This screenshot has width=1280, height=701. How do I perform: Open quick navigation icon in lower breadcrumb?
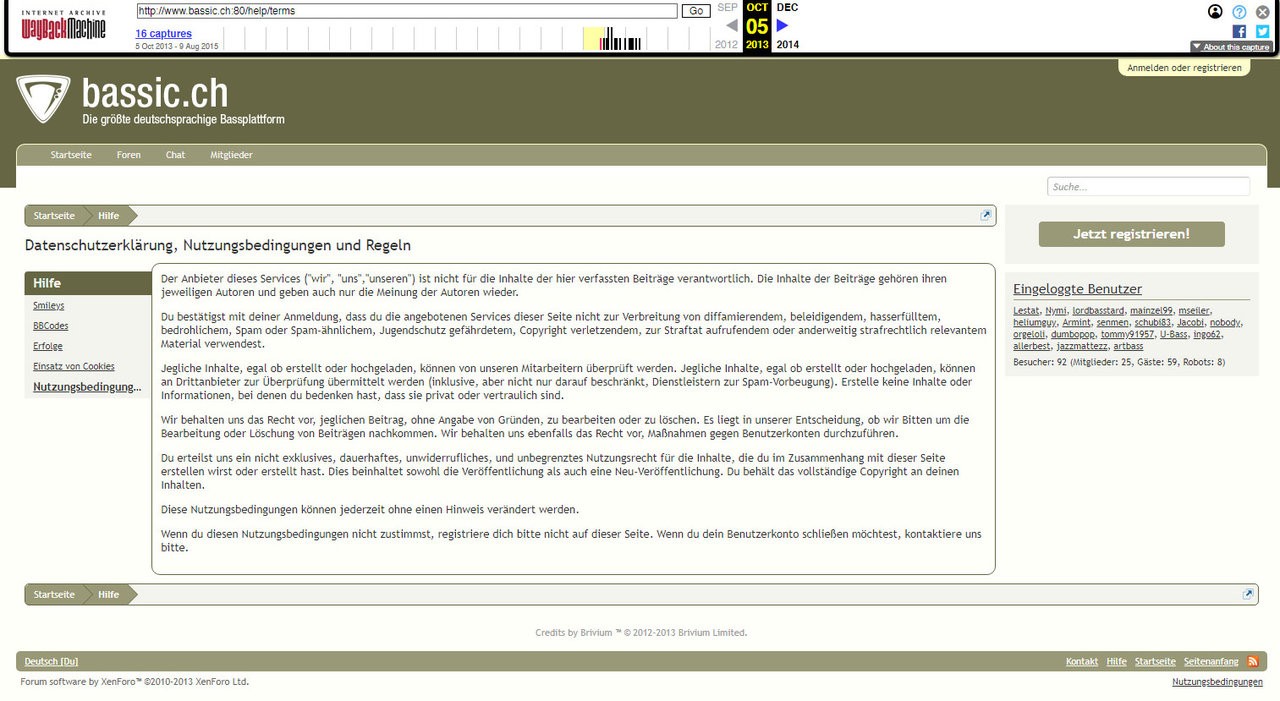click(x=1248, y=594)
